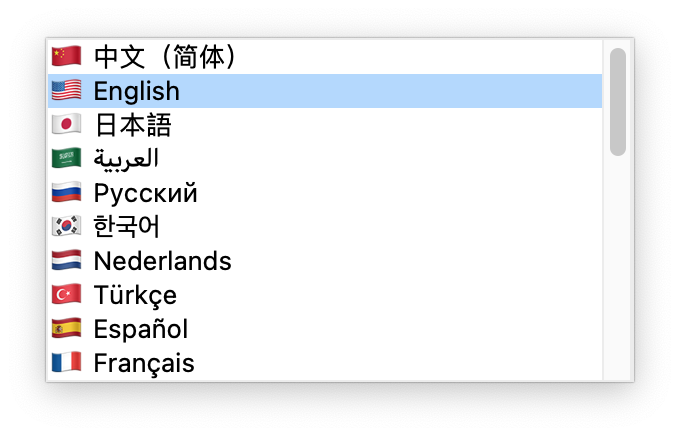Choose English from the language list
Screen dimensions: 680x436
(x=136, y=91)
